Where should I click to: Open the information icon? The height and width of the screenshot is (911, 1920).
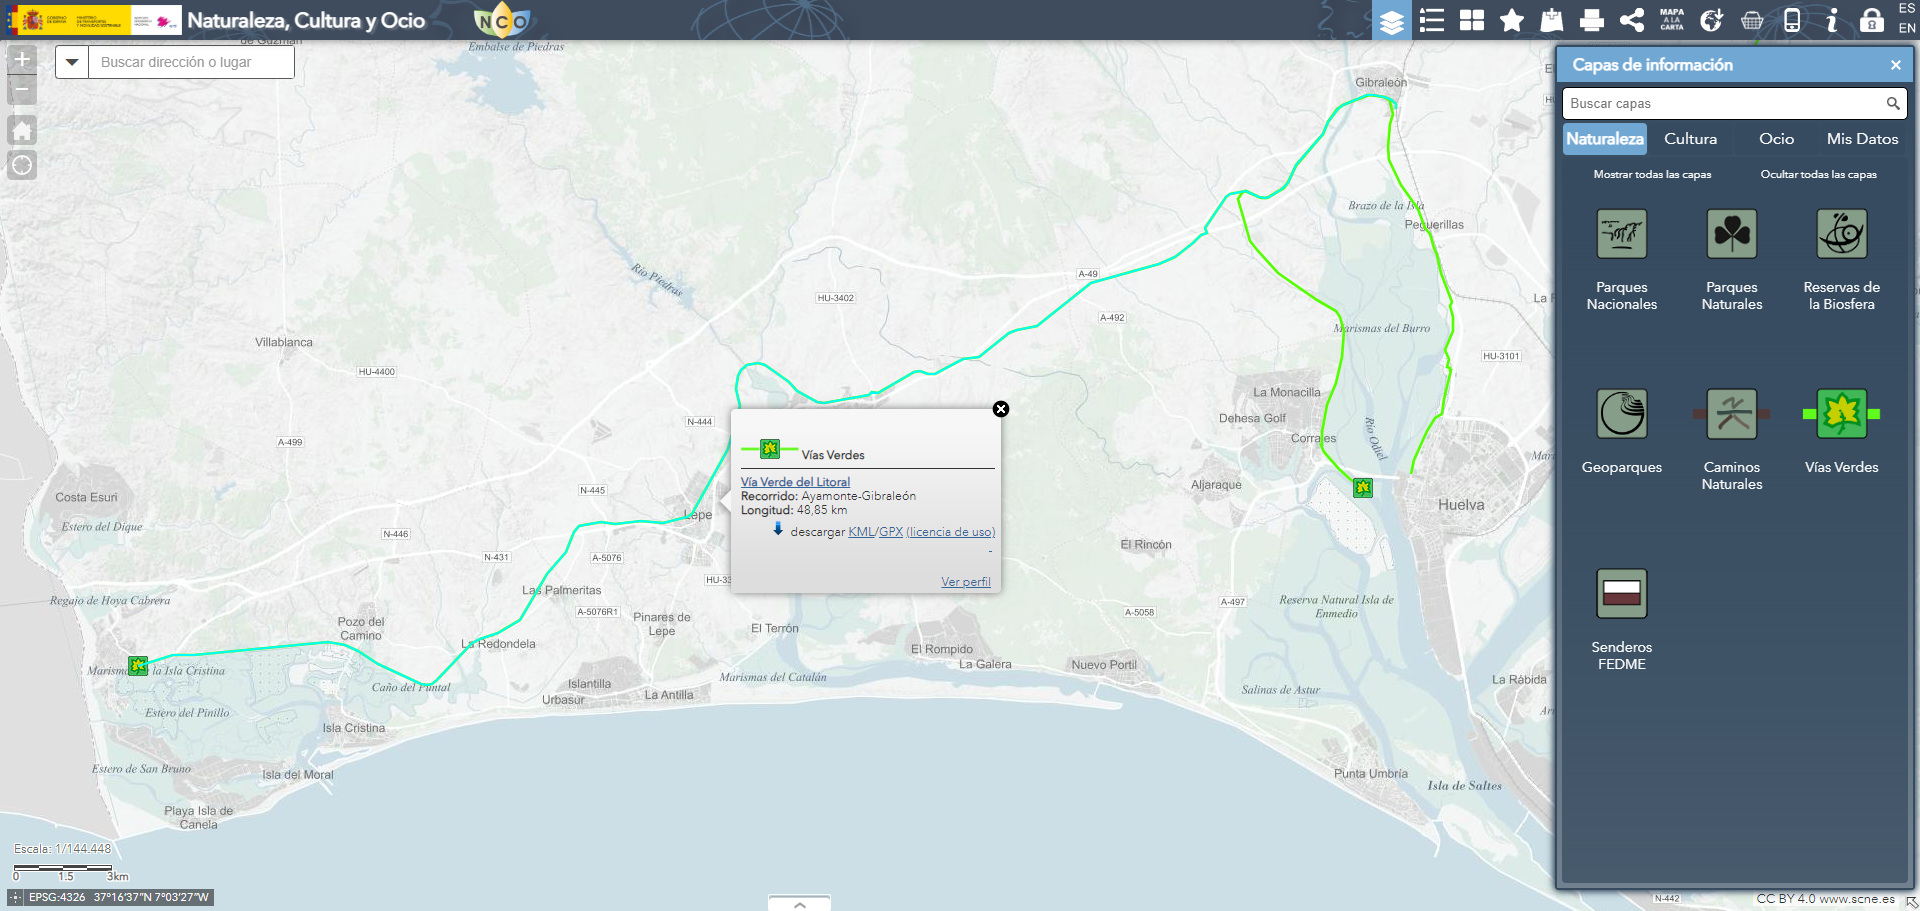pyautogui.click(x=1832, y=20)
